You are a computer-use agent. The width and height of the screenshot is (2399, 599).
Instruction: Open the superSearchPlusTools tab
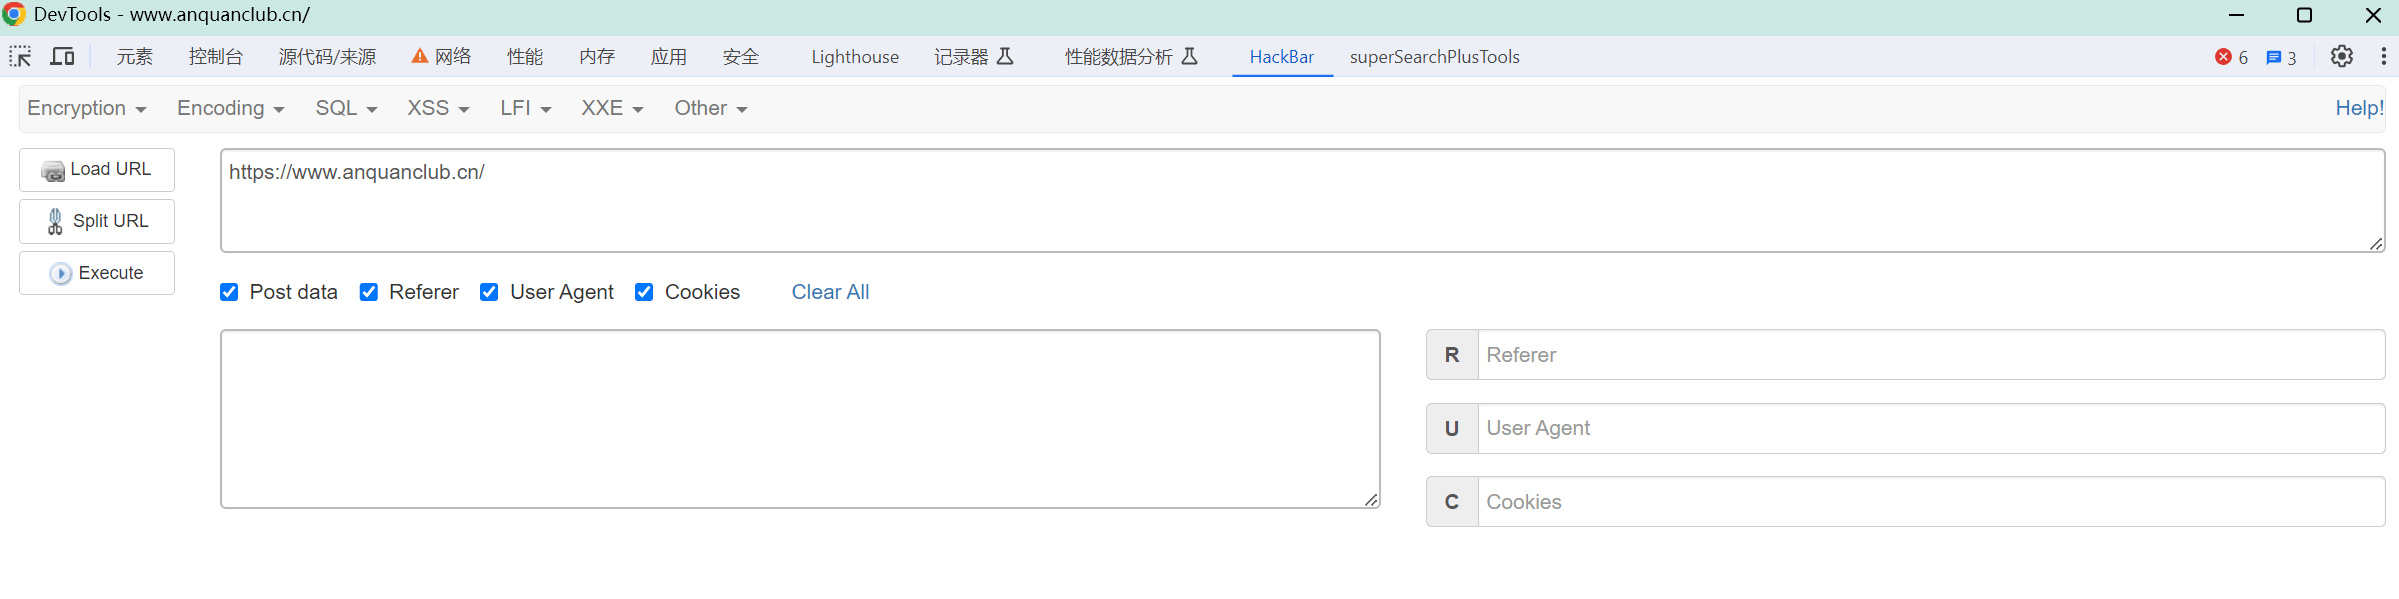coord(1434,57)
